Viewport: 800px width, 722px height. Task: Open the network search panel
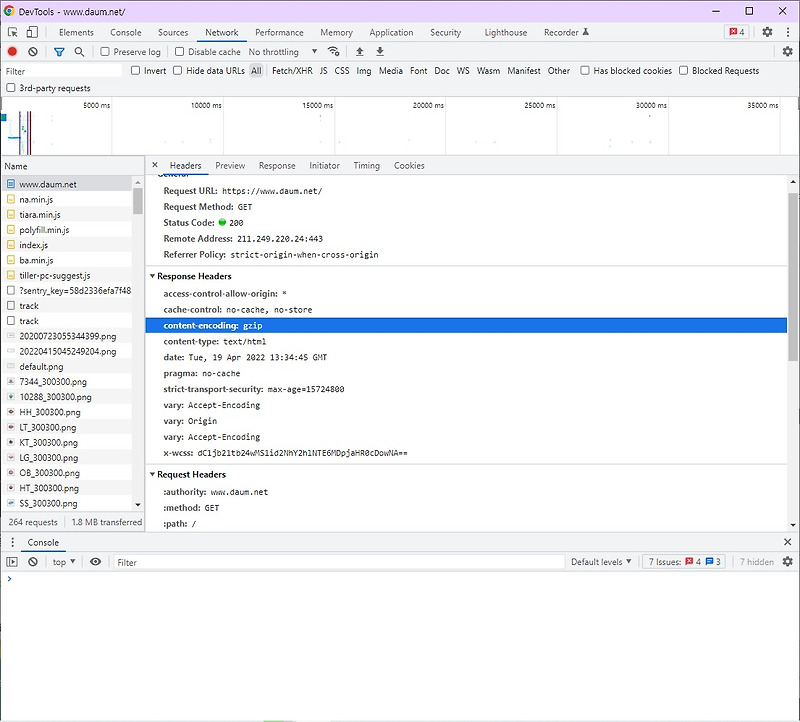79,51
